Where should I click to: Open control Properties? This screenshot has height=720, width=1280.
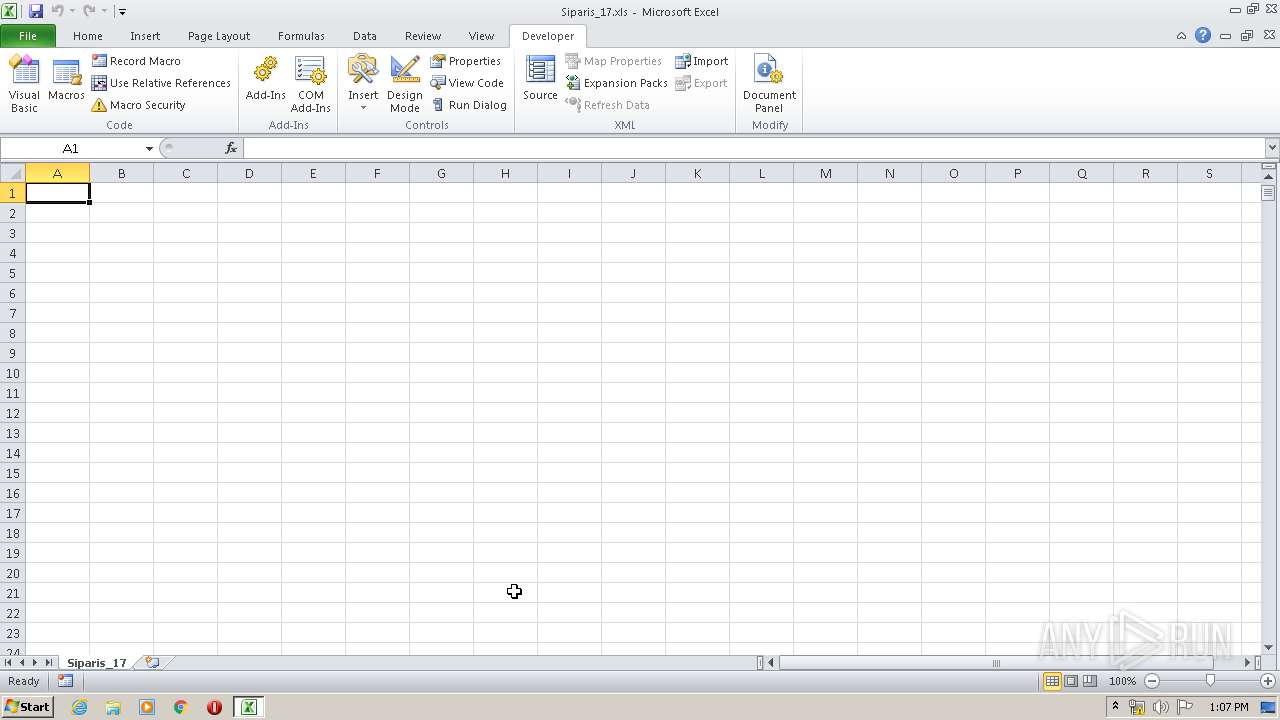tap(466, 61)
